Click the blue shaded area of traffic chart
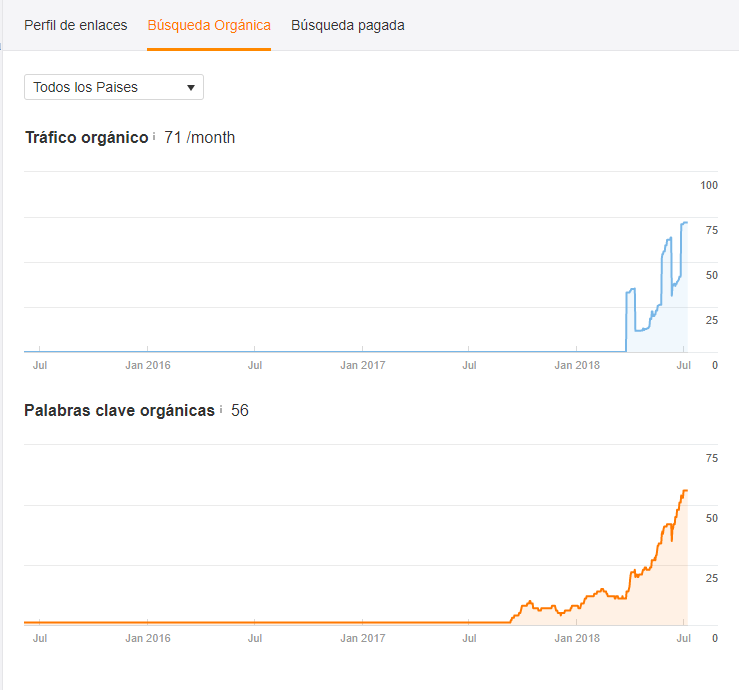This screenshot has width=739, height=690. [665, 320]
